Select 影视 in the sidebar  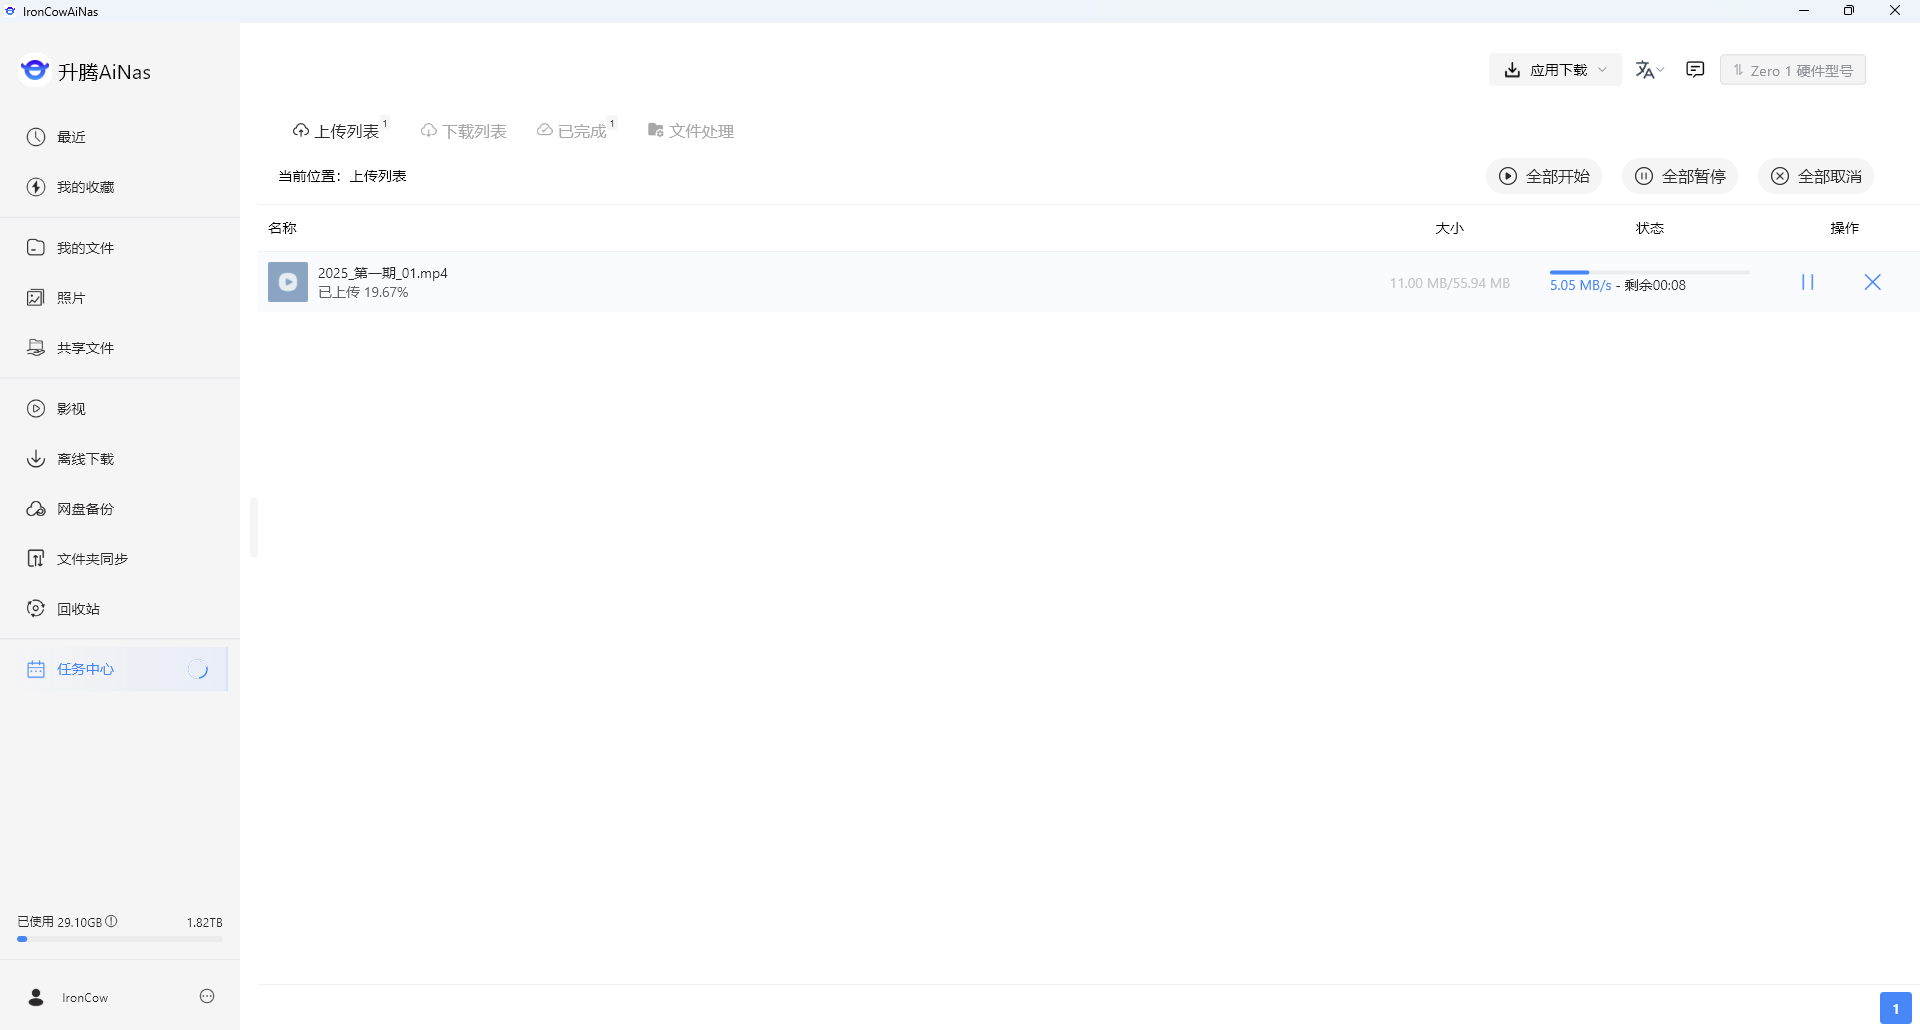pyautogui.click(x=70, y=408)
